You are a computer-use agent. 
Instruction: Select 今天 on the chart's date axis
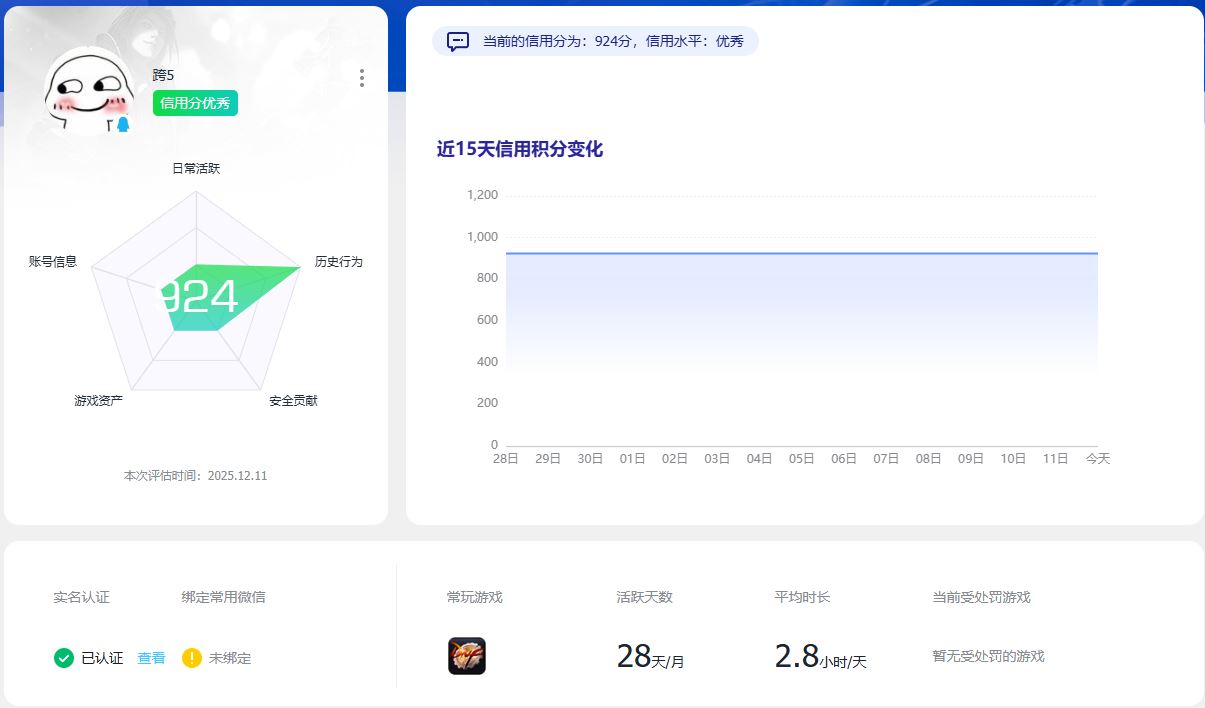tap(1096, 458)
